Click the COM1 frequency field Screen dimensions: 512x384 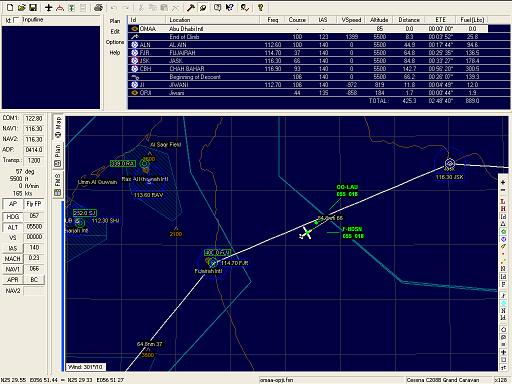click(34, 118)
